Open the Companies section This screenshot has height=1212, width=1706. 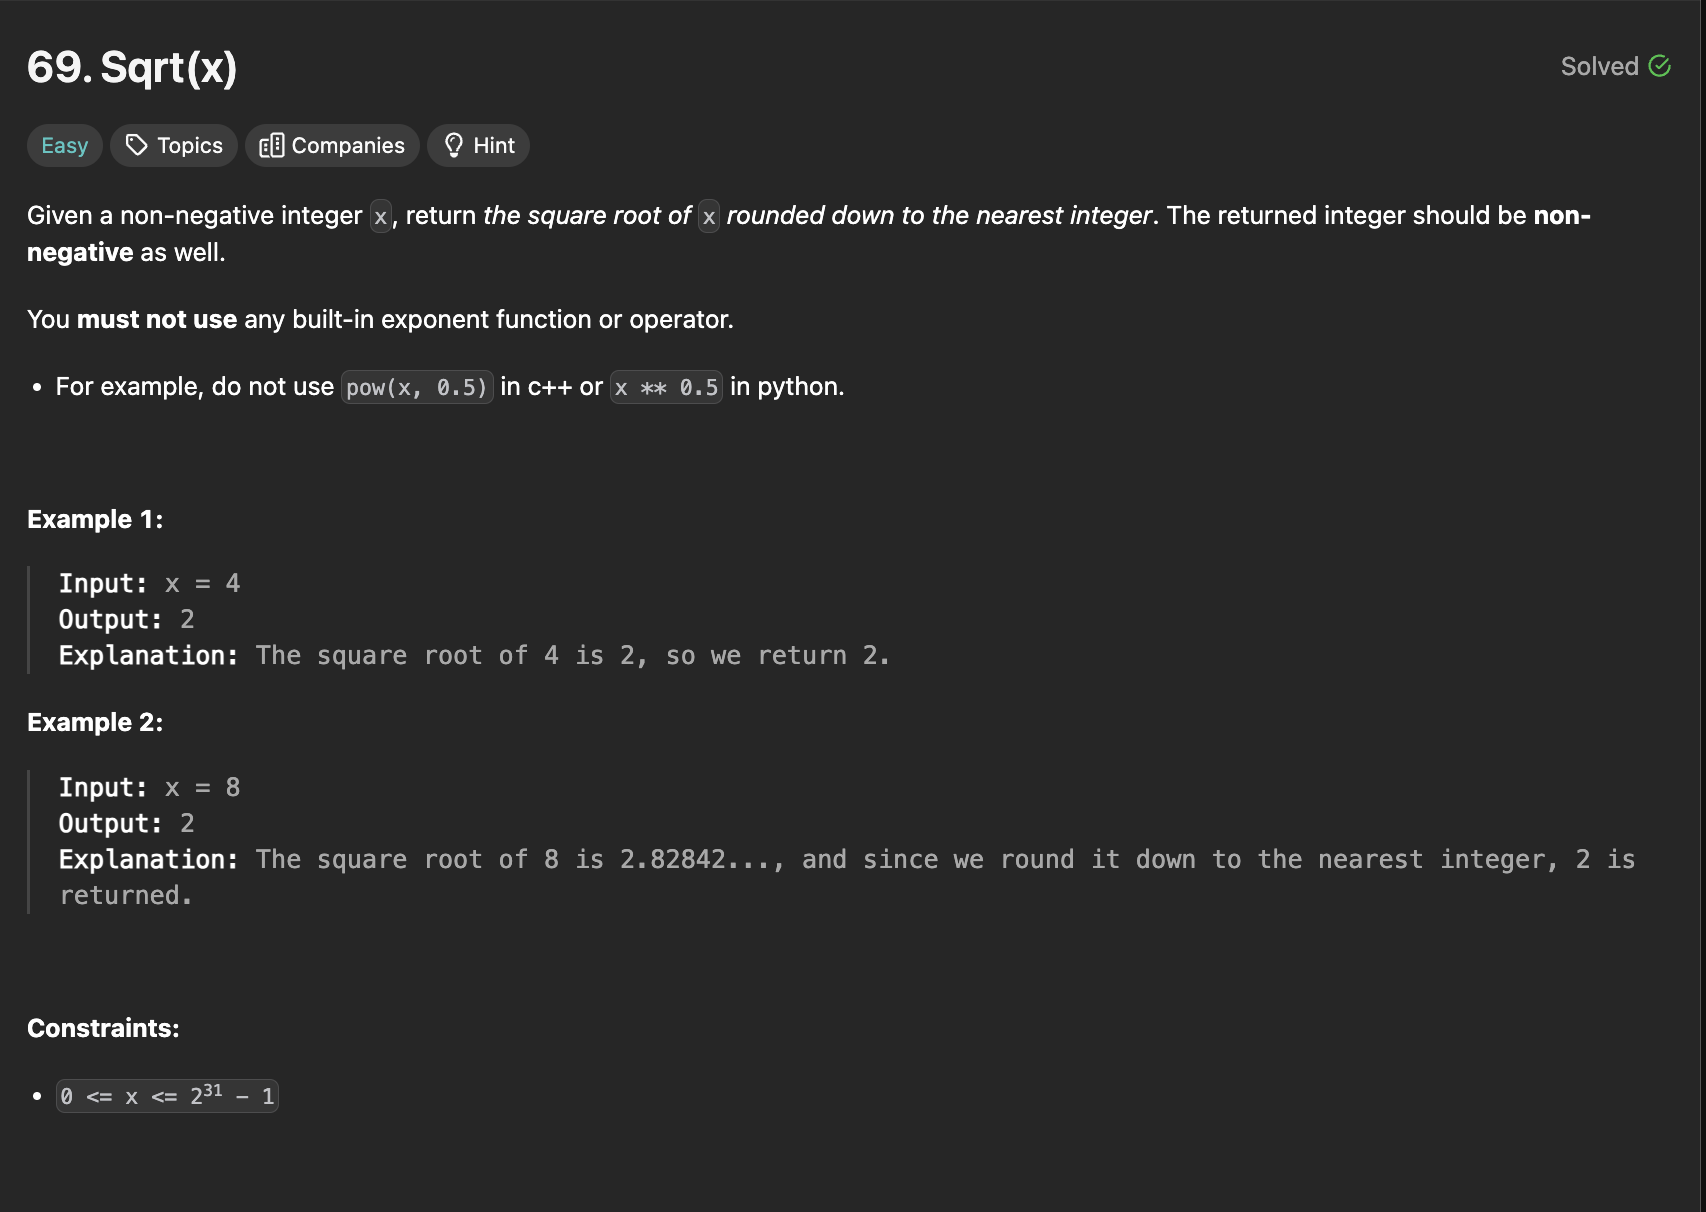coord(332,146)
